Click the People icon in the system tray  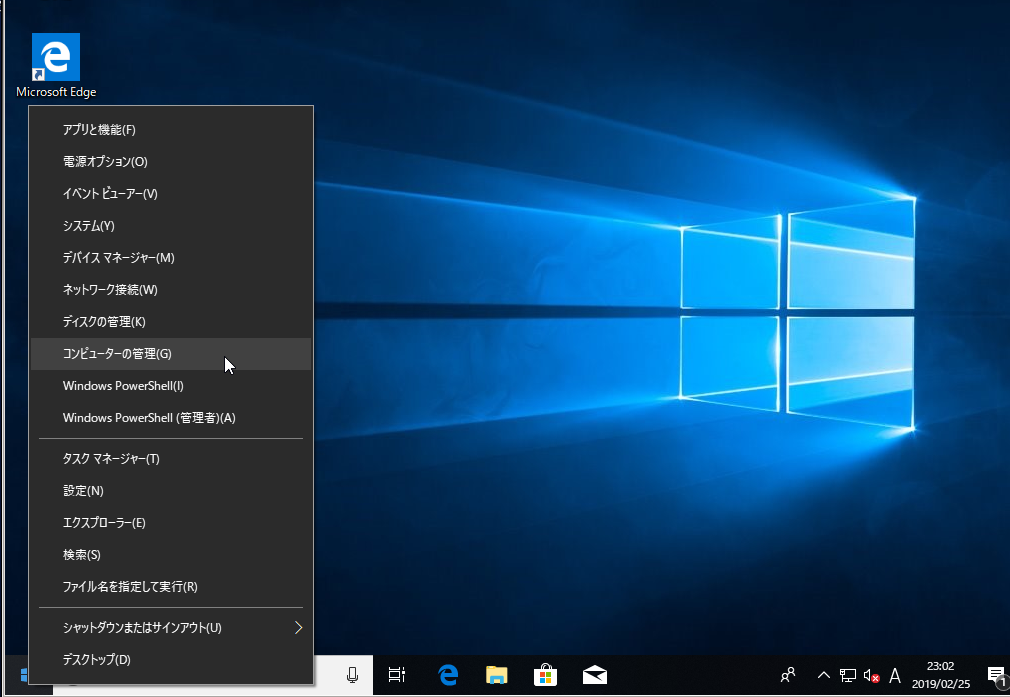click(x=789, y=676)
